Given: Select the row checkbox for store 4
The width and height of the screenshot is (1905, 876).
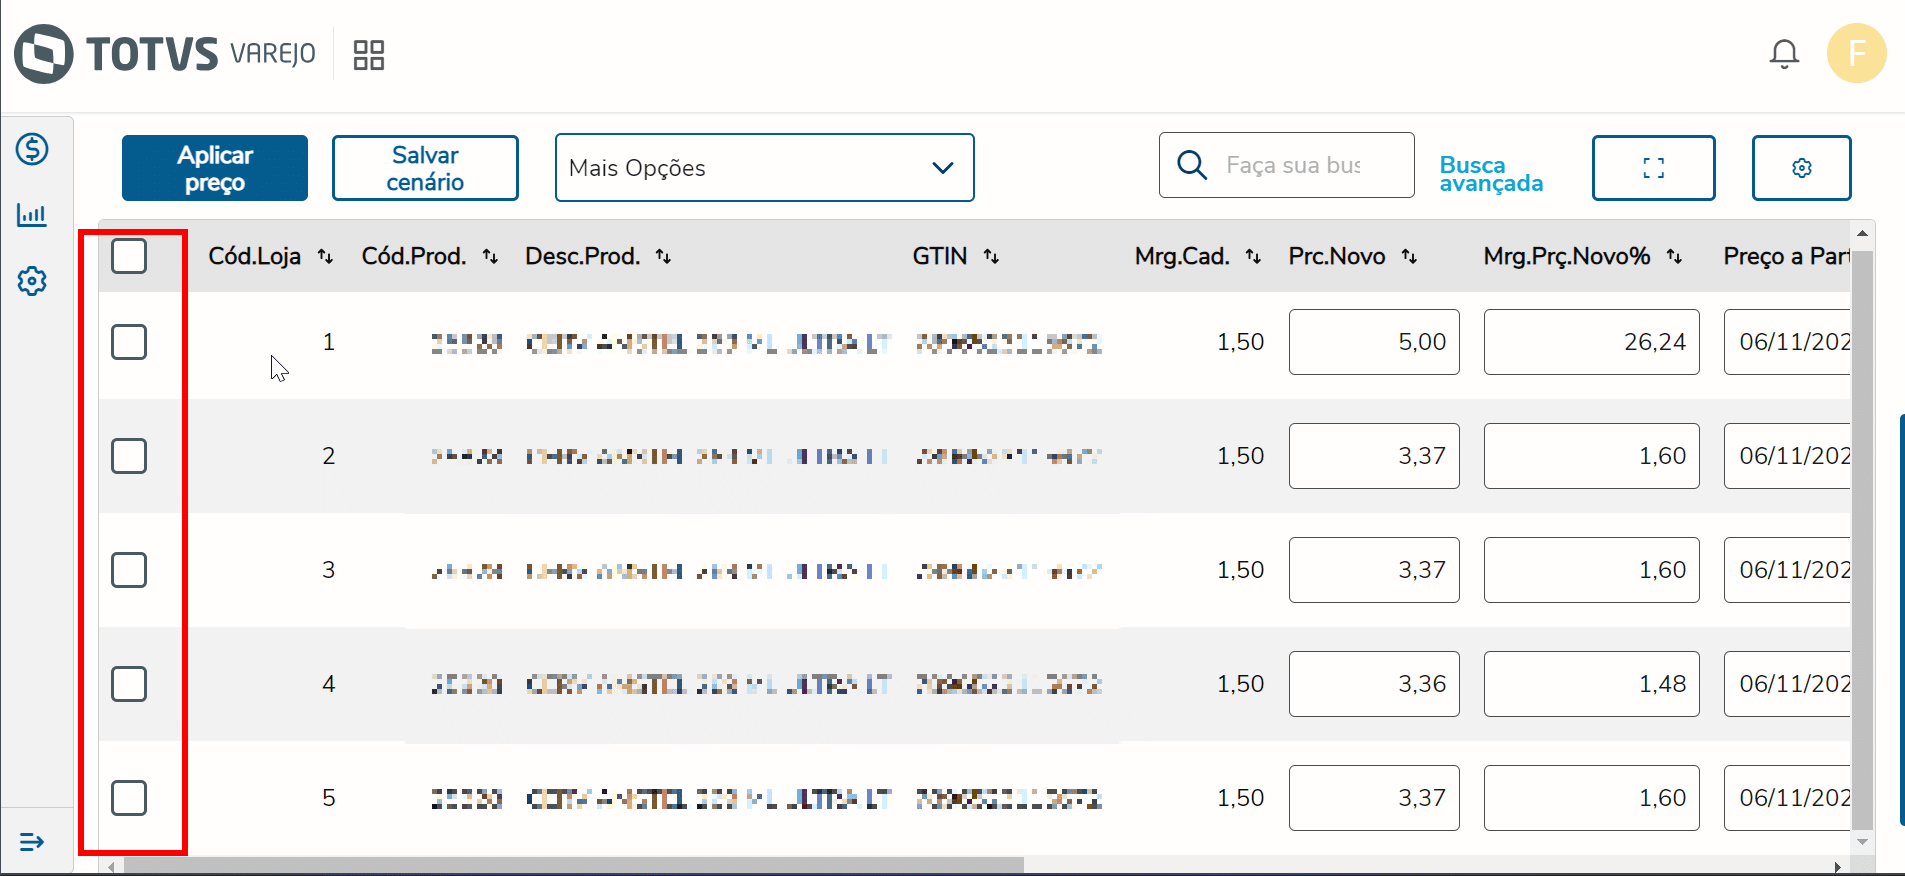Looking at the screenshot, I should [129, 684].
